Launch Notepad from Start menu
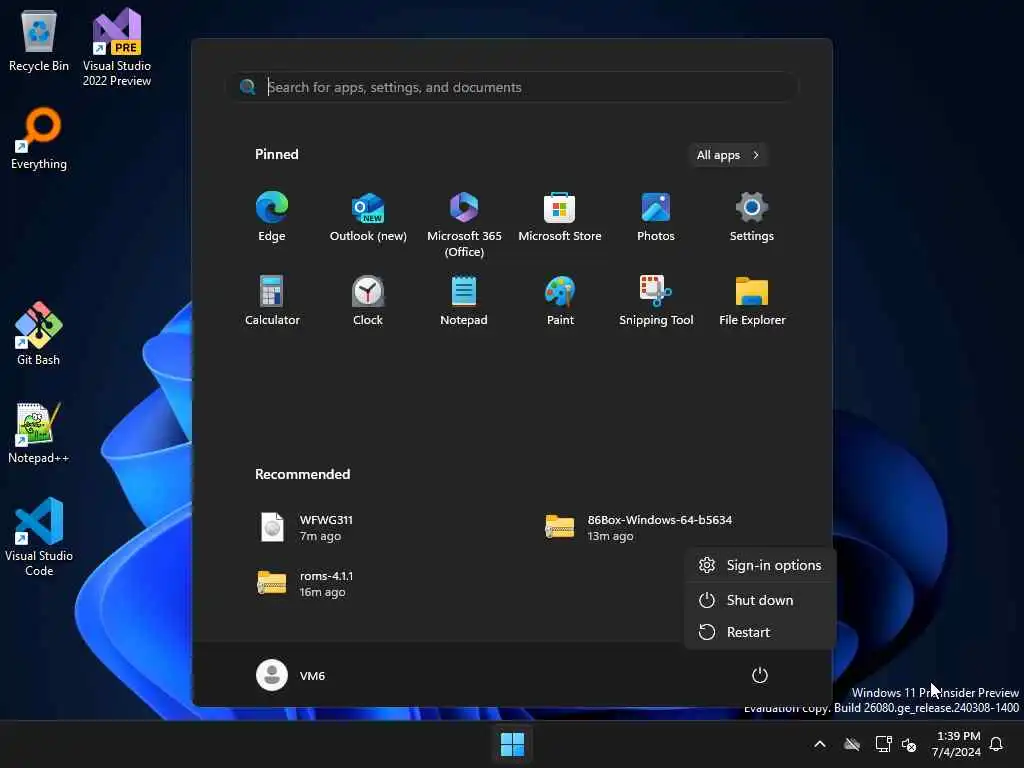This screenshot has width=1024, height=768. pyautogui.click(x=464, y=300)
